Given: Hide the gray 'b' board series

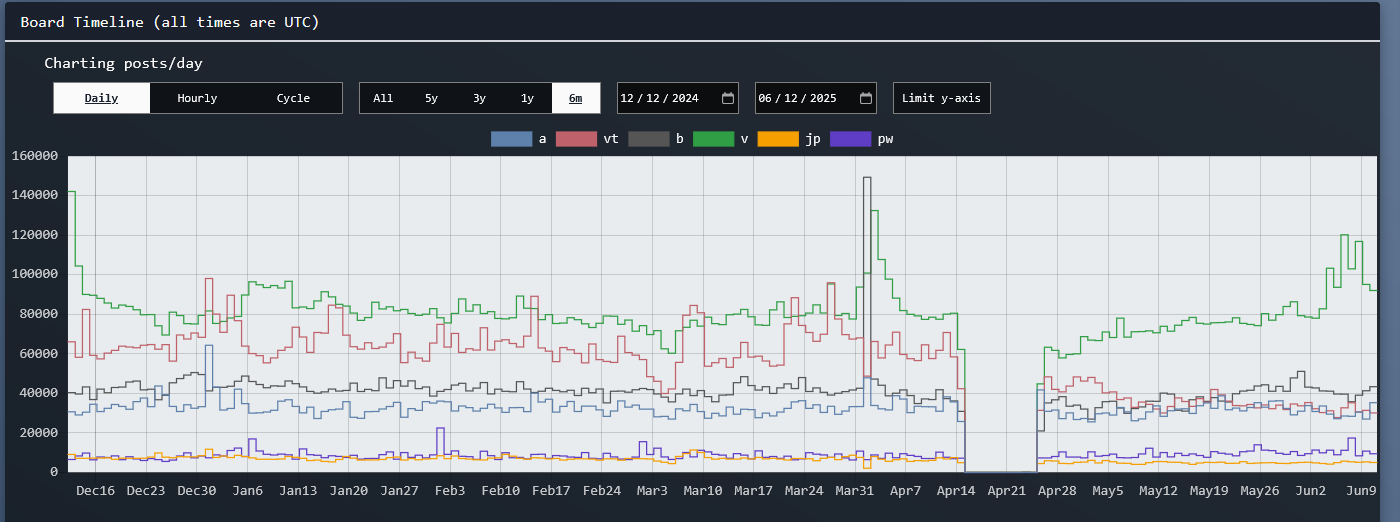Looking at the screenshot, I should (x=648, y=139).
